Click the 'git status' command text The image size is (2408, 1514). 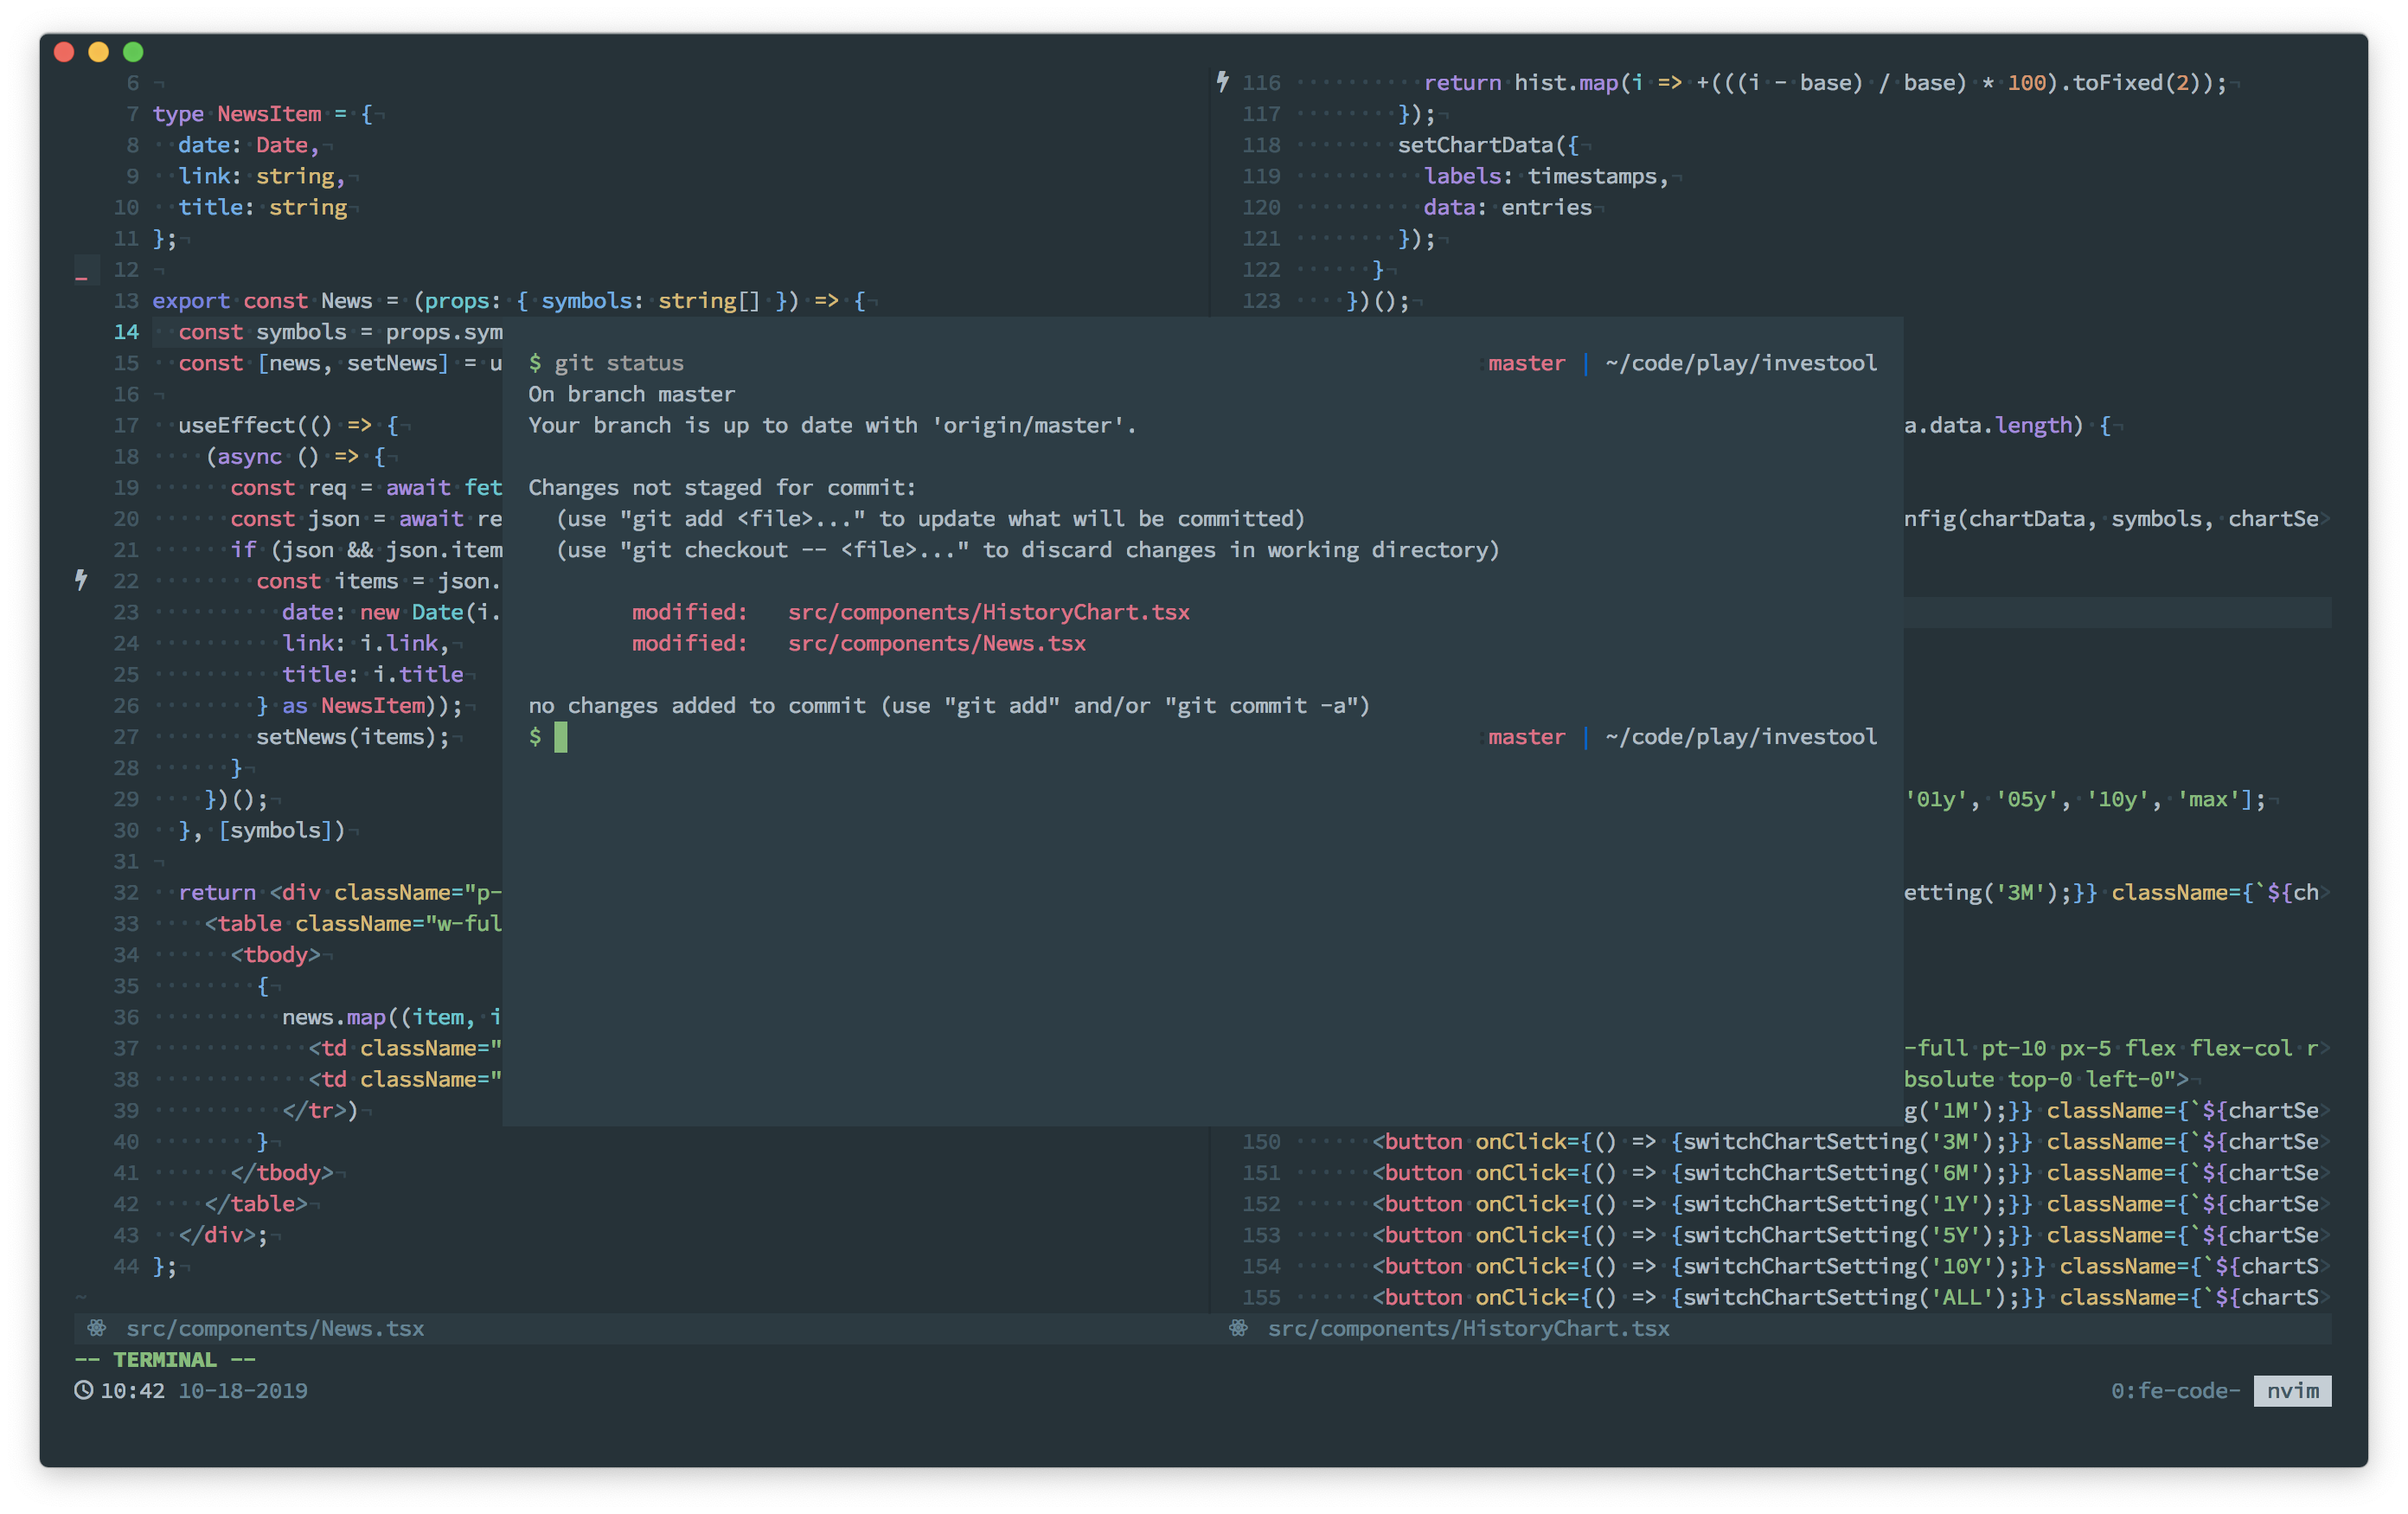[x=618, y=363]
